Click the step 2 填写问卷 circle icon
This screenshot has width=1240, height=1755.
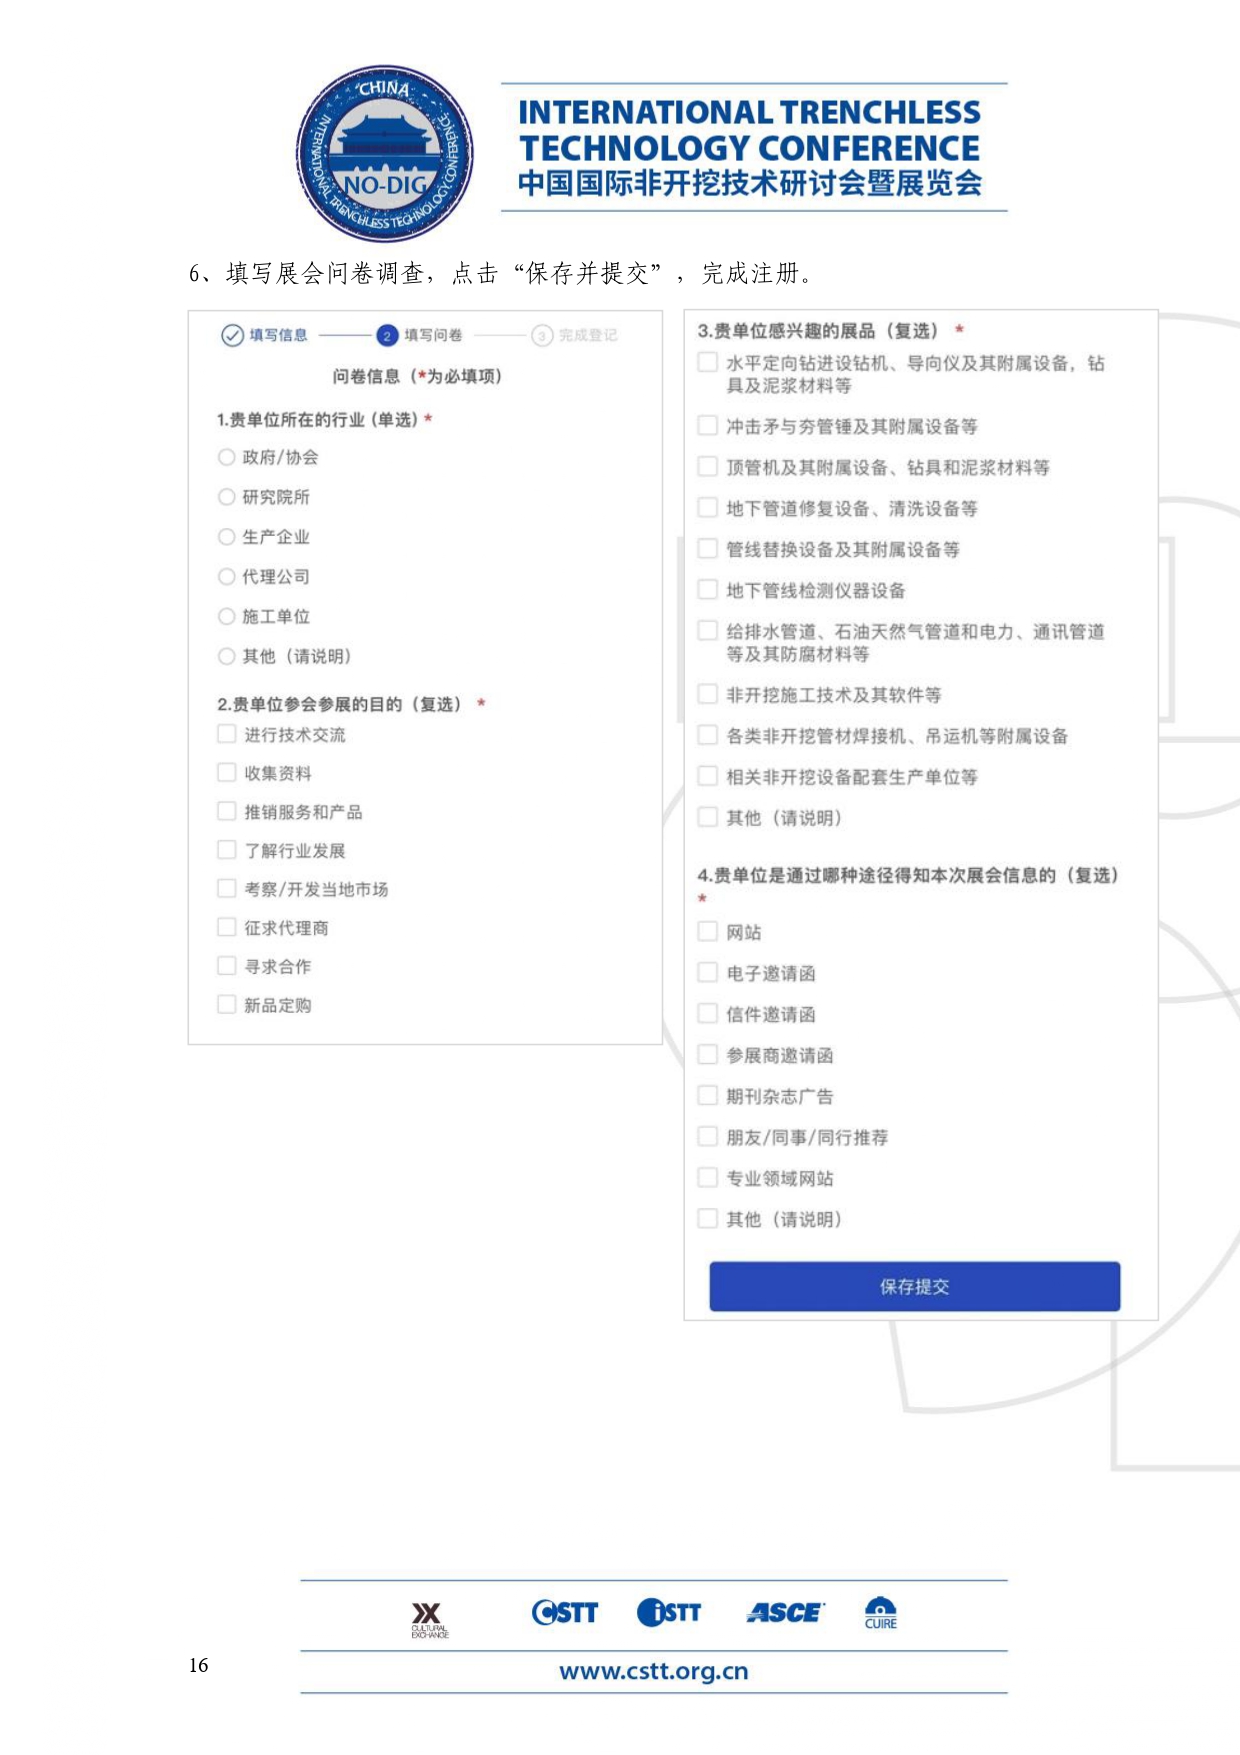pos(387,336)
